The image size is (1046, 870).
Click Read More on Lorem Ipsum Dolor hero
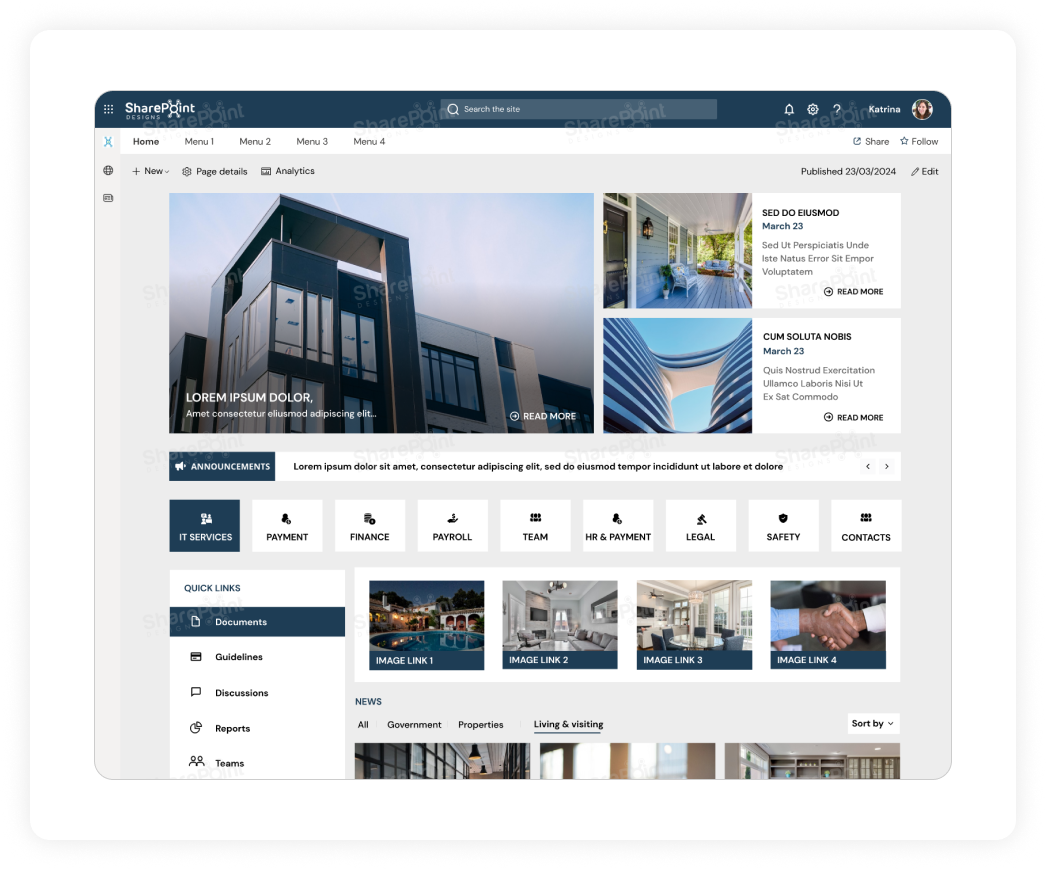542,416
